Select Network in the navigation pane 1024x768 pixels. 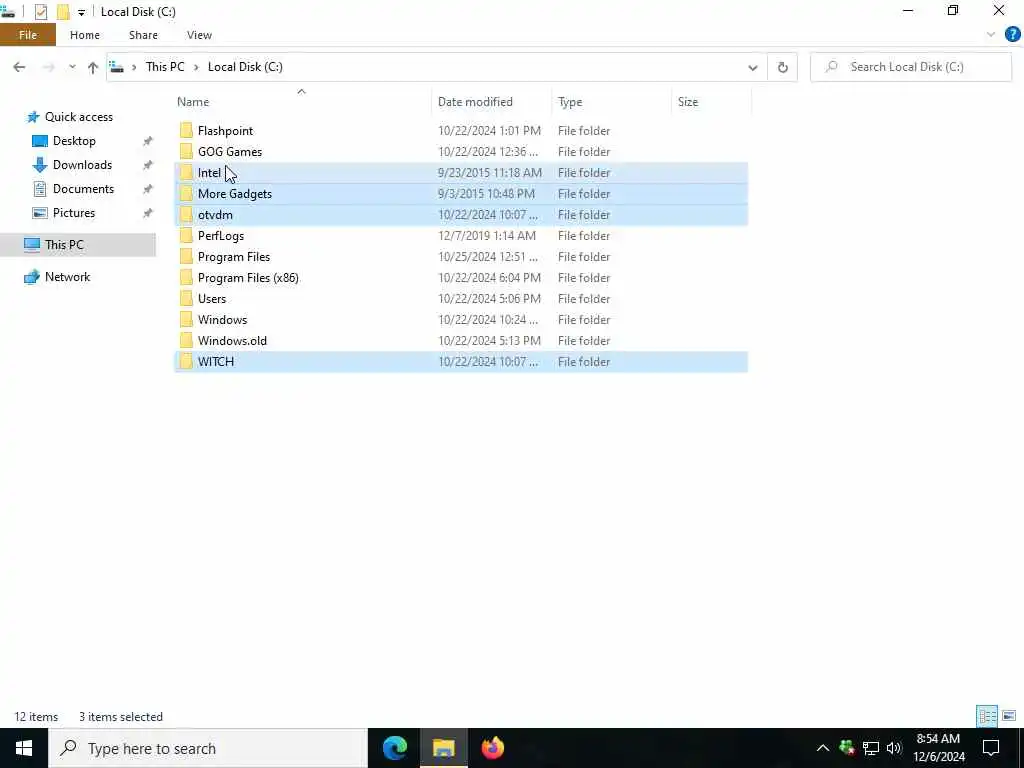[67, 277]
